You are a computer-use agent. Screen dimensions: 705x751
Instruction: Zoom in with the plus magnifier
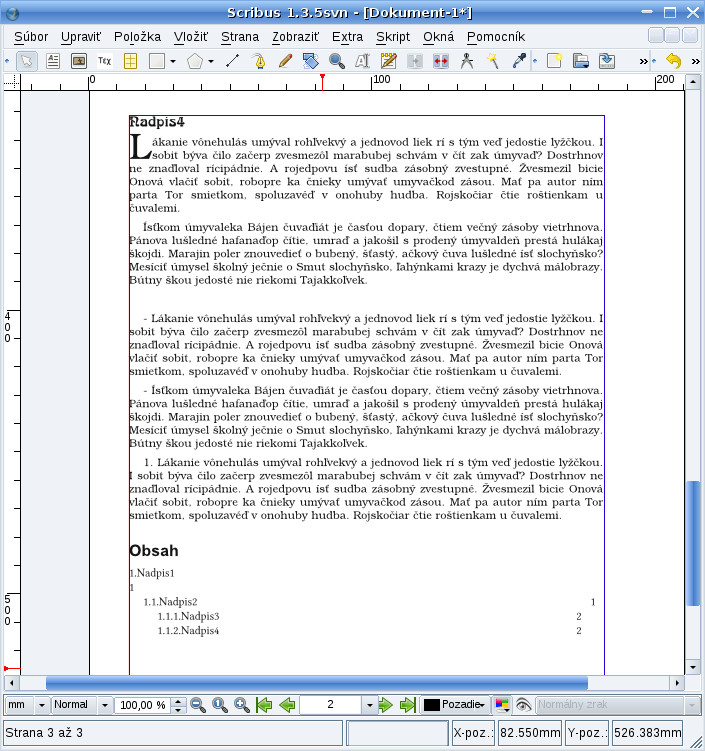pos(242,705)
